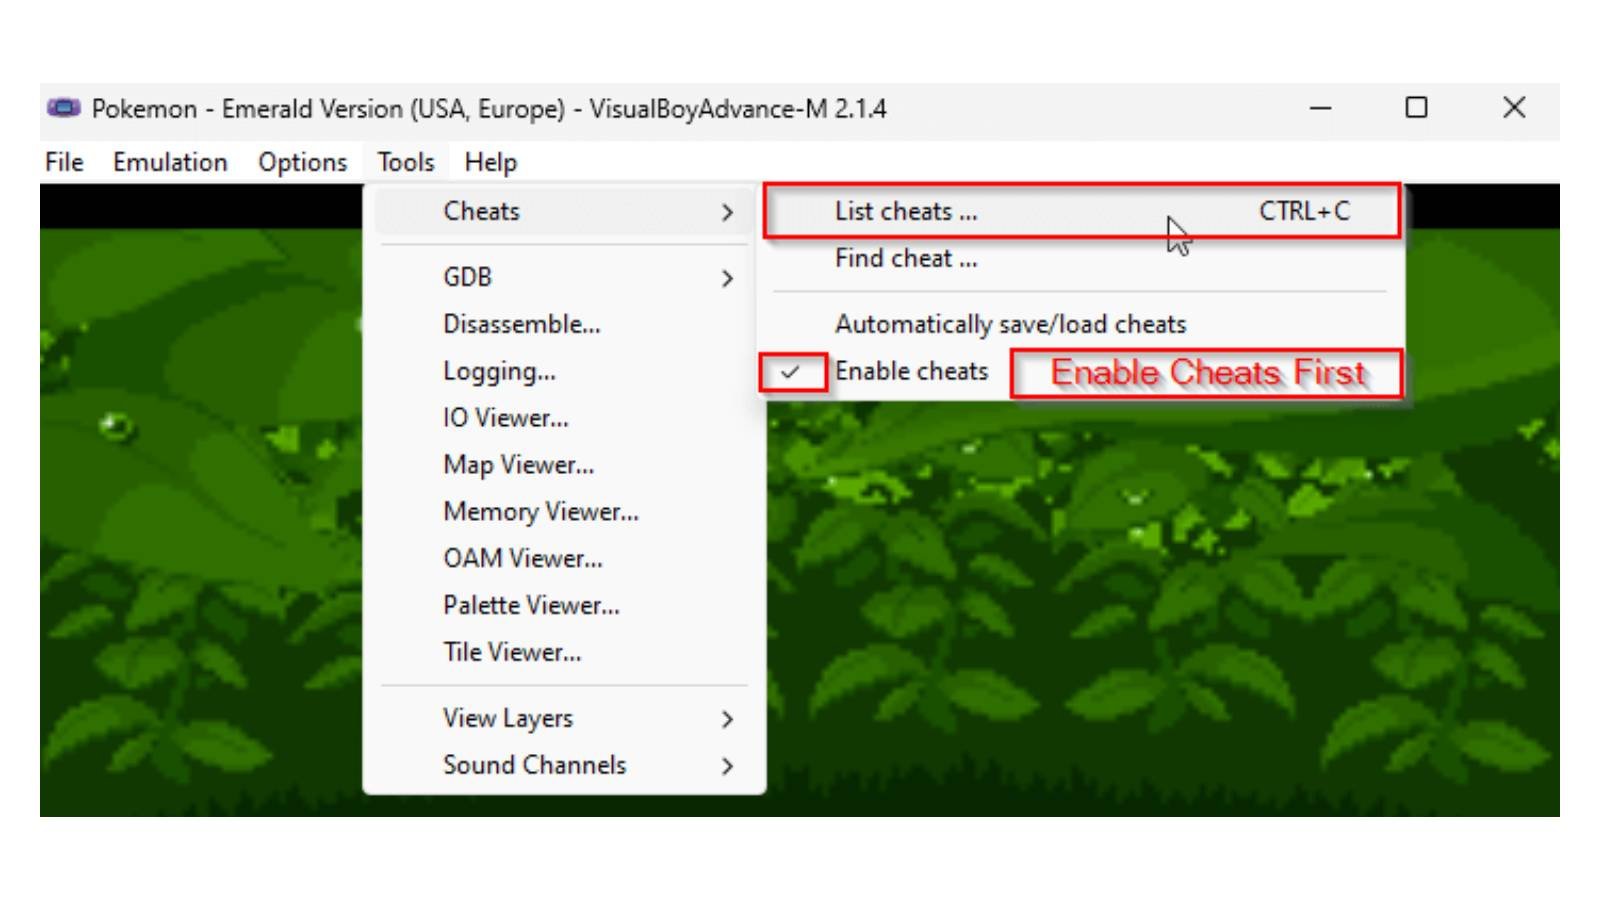Select Find cheat ... option

1082,258
